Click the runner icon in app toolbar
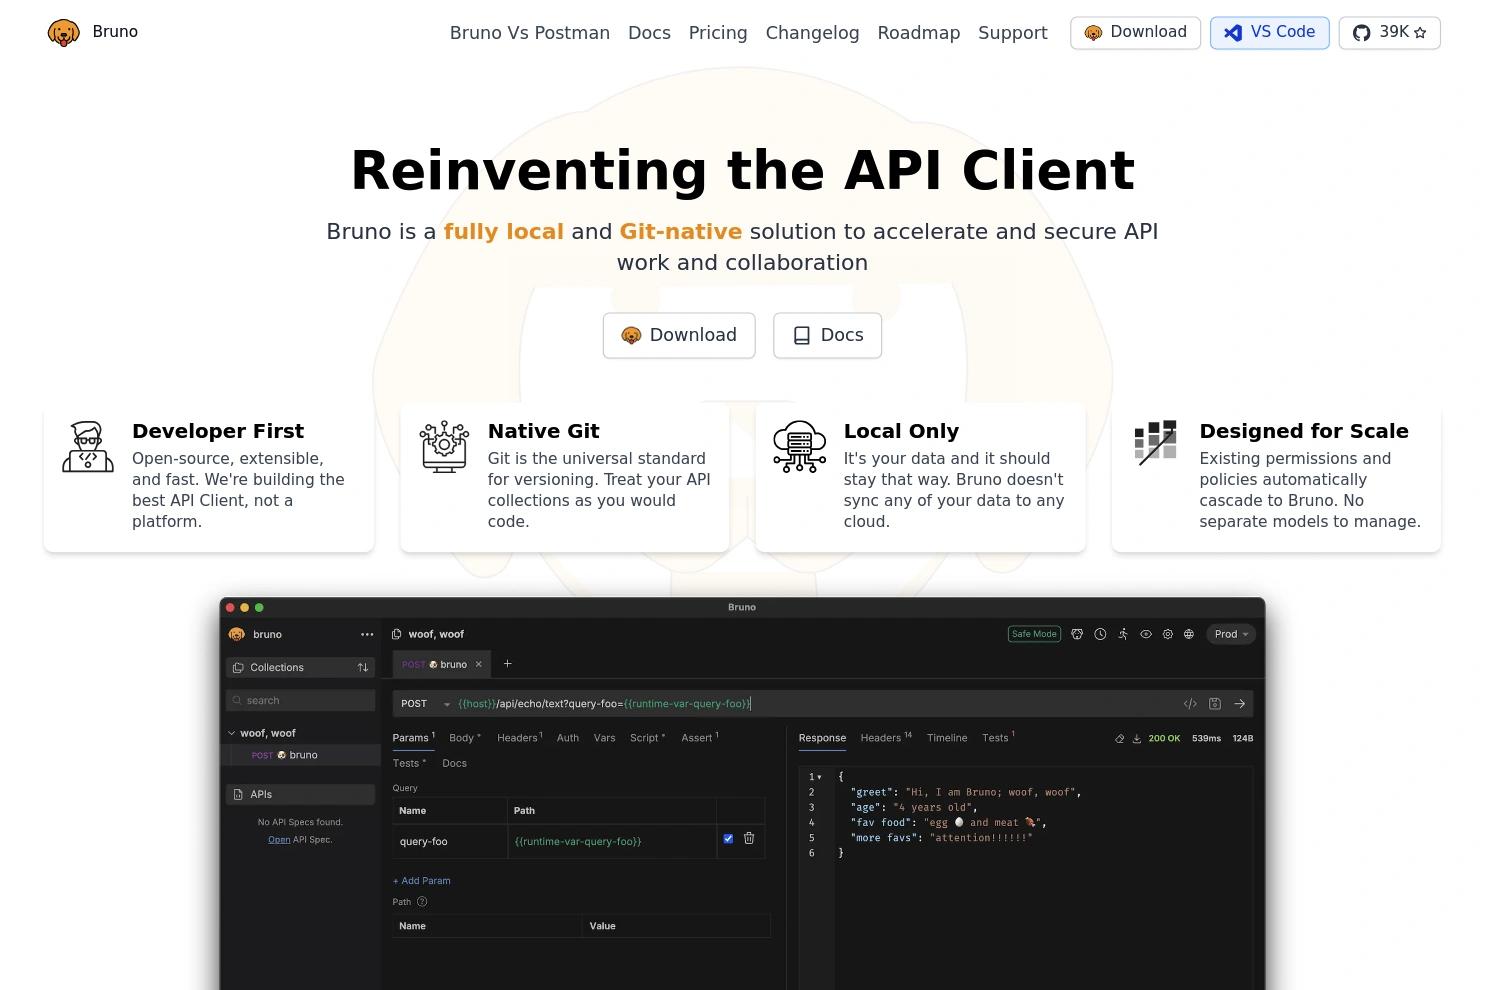 (x=1123, y=634)
